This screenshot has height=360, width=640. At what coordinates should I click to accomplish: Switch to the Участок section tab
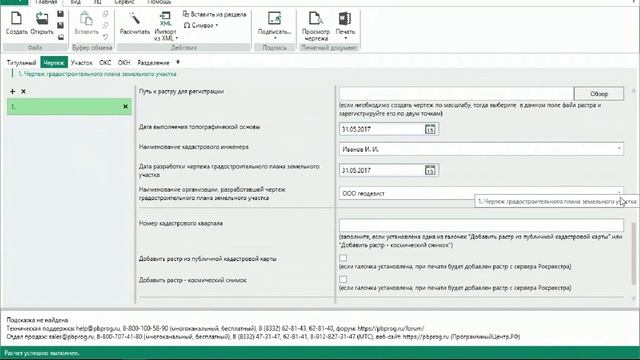tap(82, 62)
